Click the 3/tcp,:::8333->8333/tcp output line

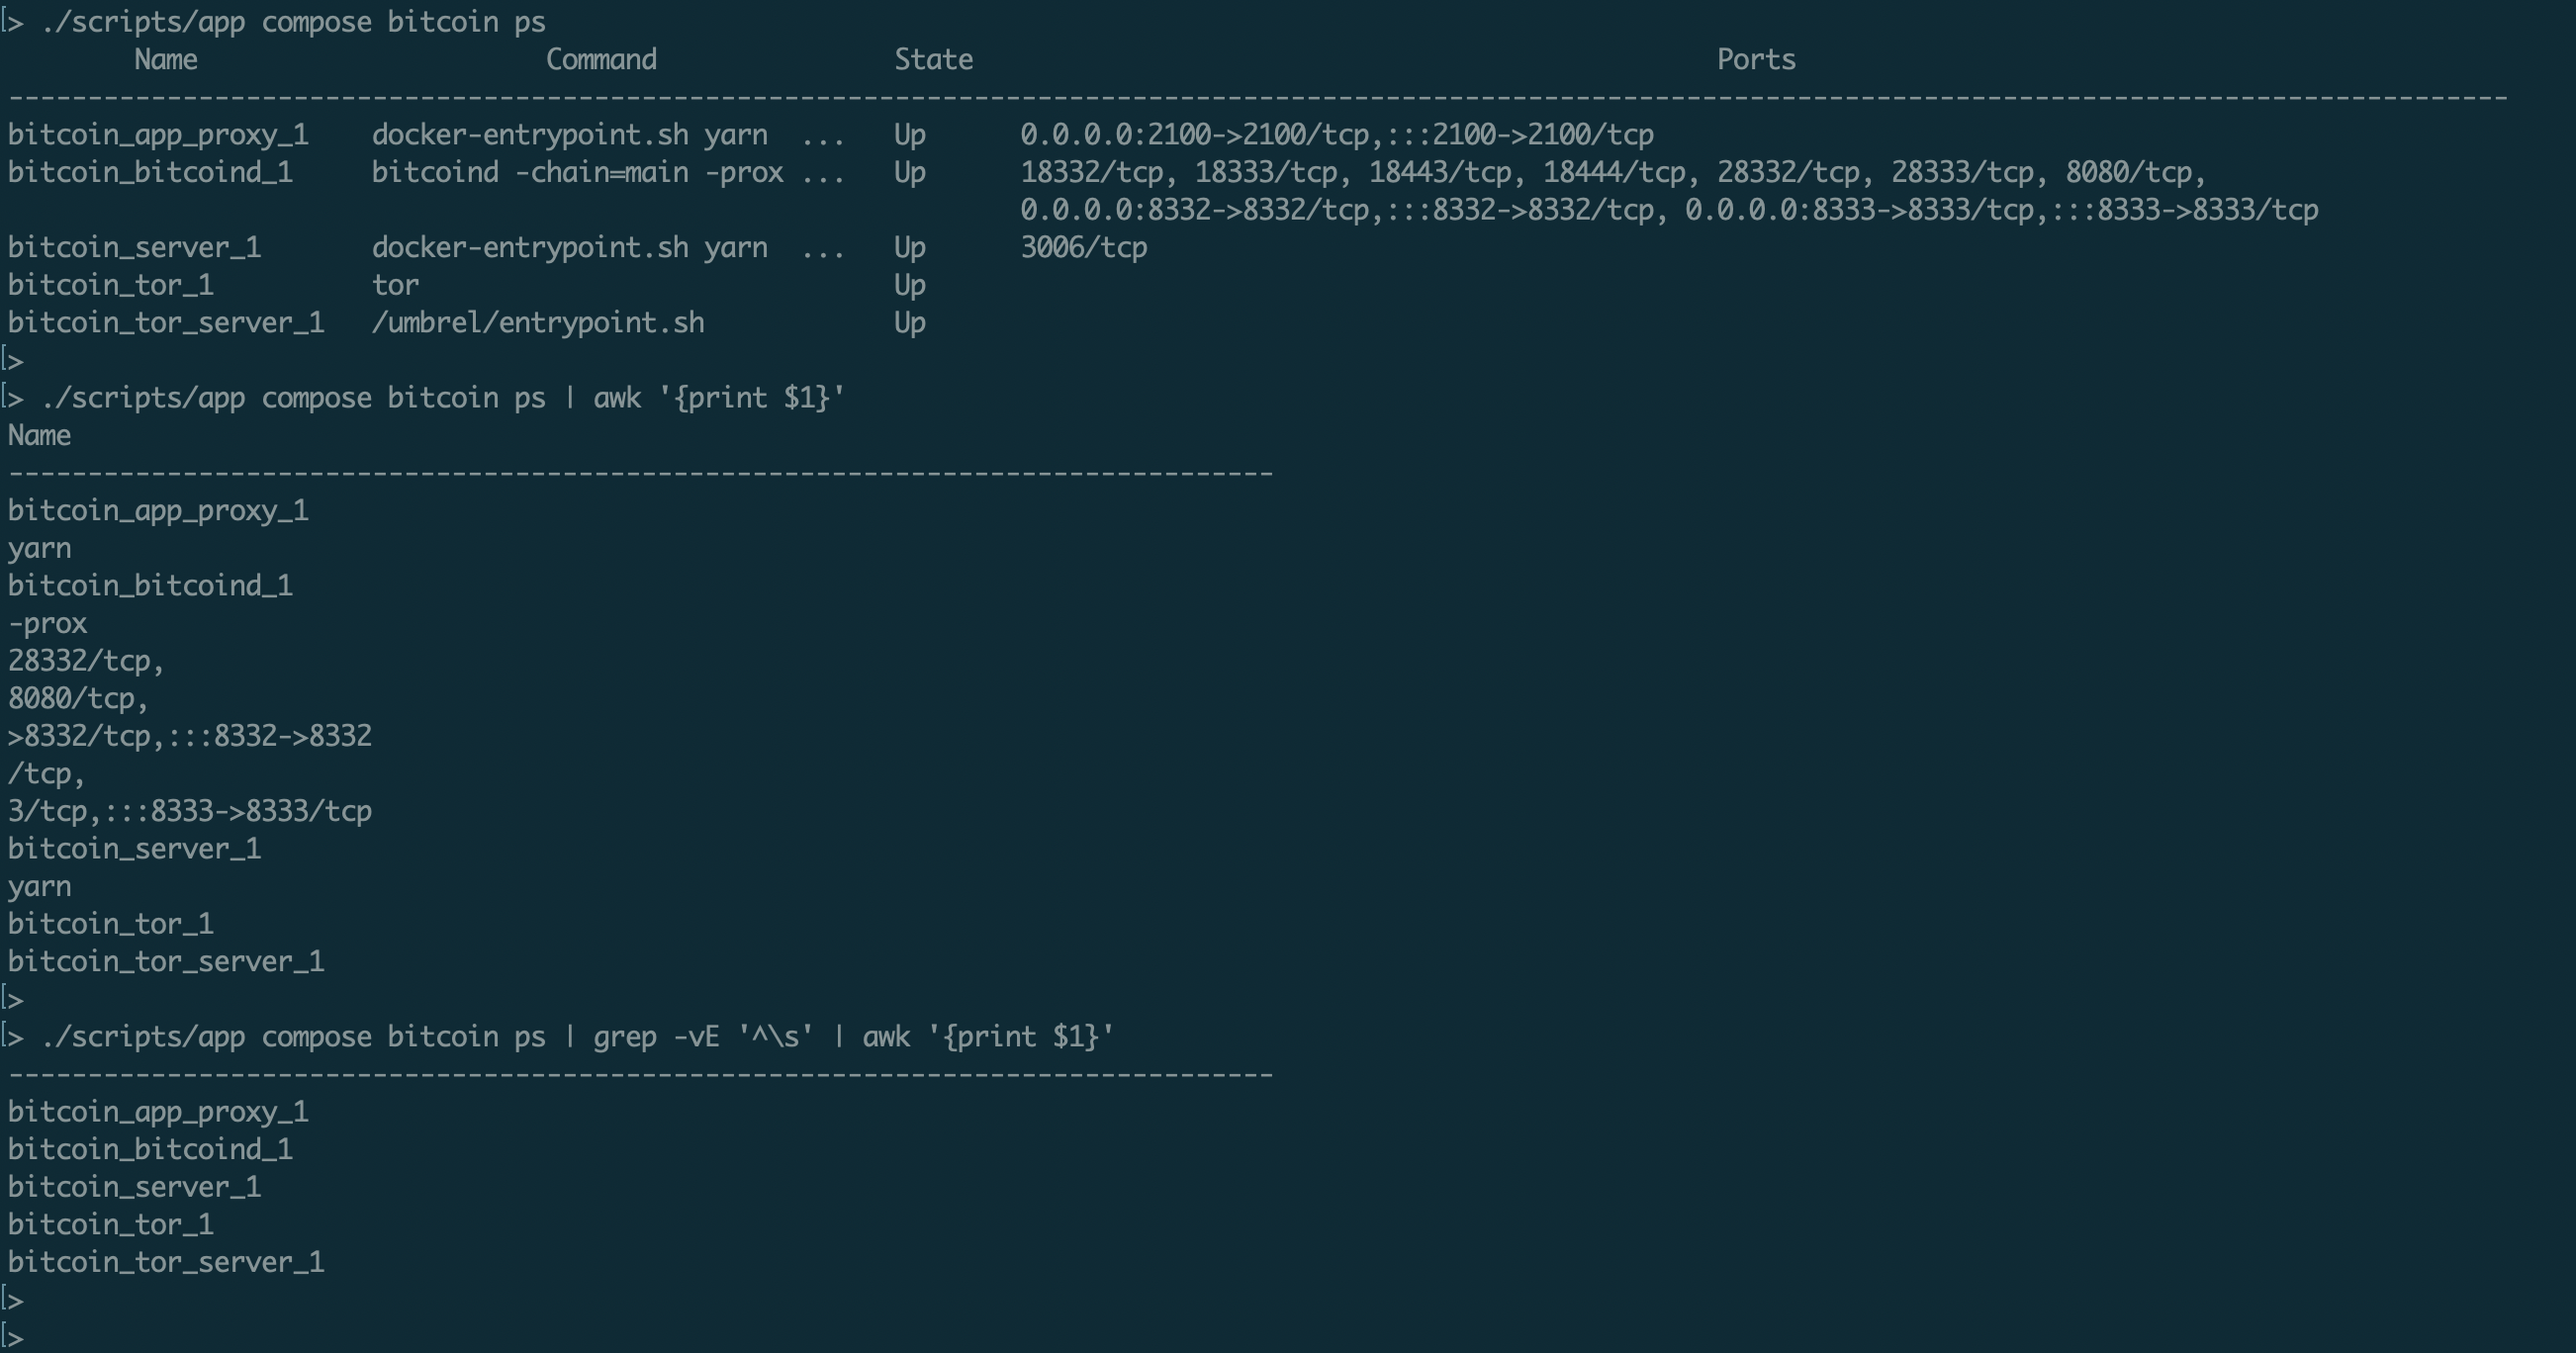[x=190, y=811]
